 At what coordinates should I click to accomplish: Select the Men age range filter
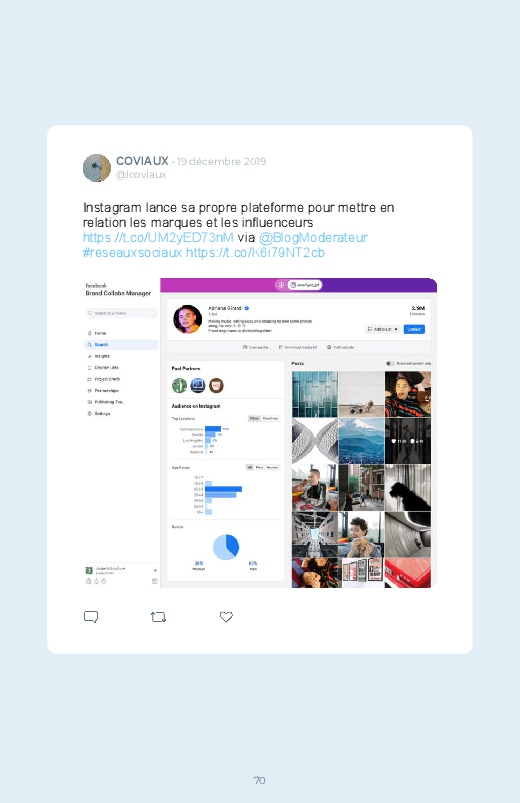pos(259,467)
